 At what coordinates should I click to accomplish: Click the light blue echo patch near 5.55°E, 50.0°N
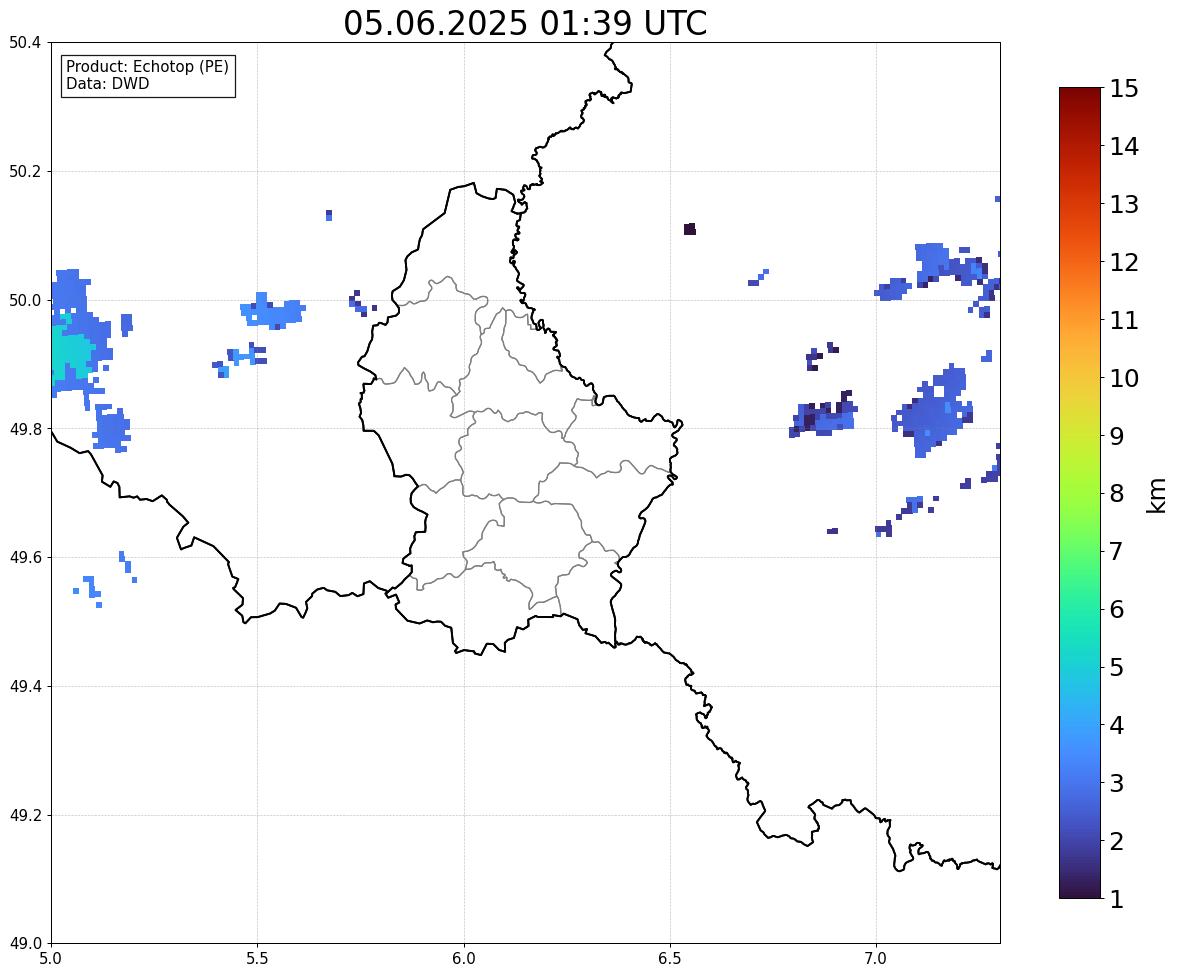272,310
